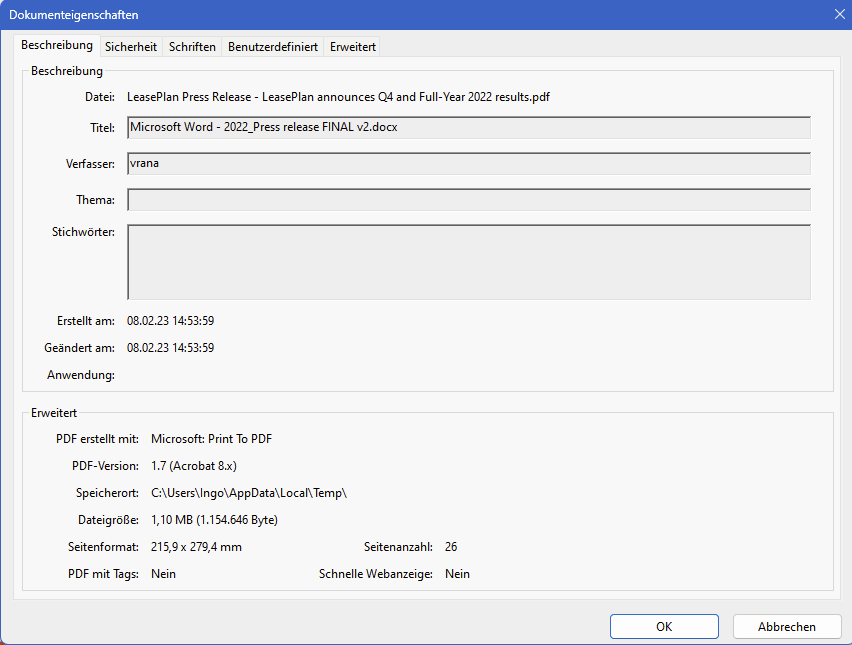Click the empty Thema input field
This screenshot has width=852, height=645.
[x=468, y=200]
